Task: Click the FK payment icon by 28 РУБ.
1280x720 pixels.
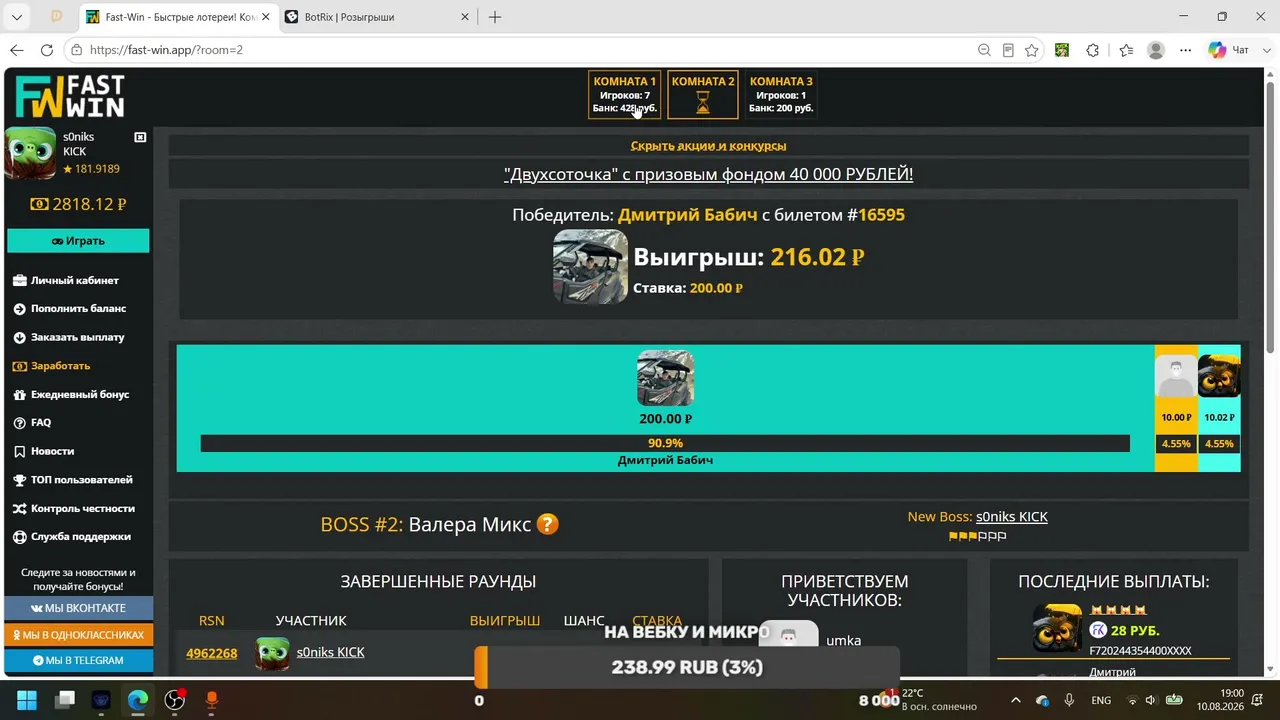Action: [1098, 630]
